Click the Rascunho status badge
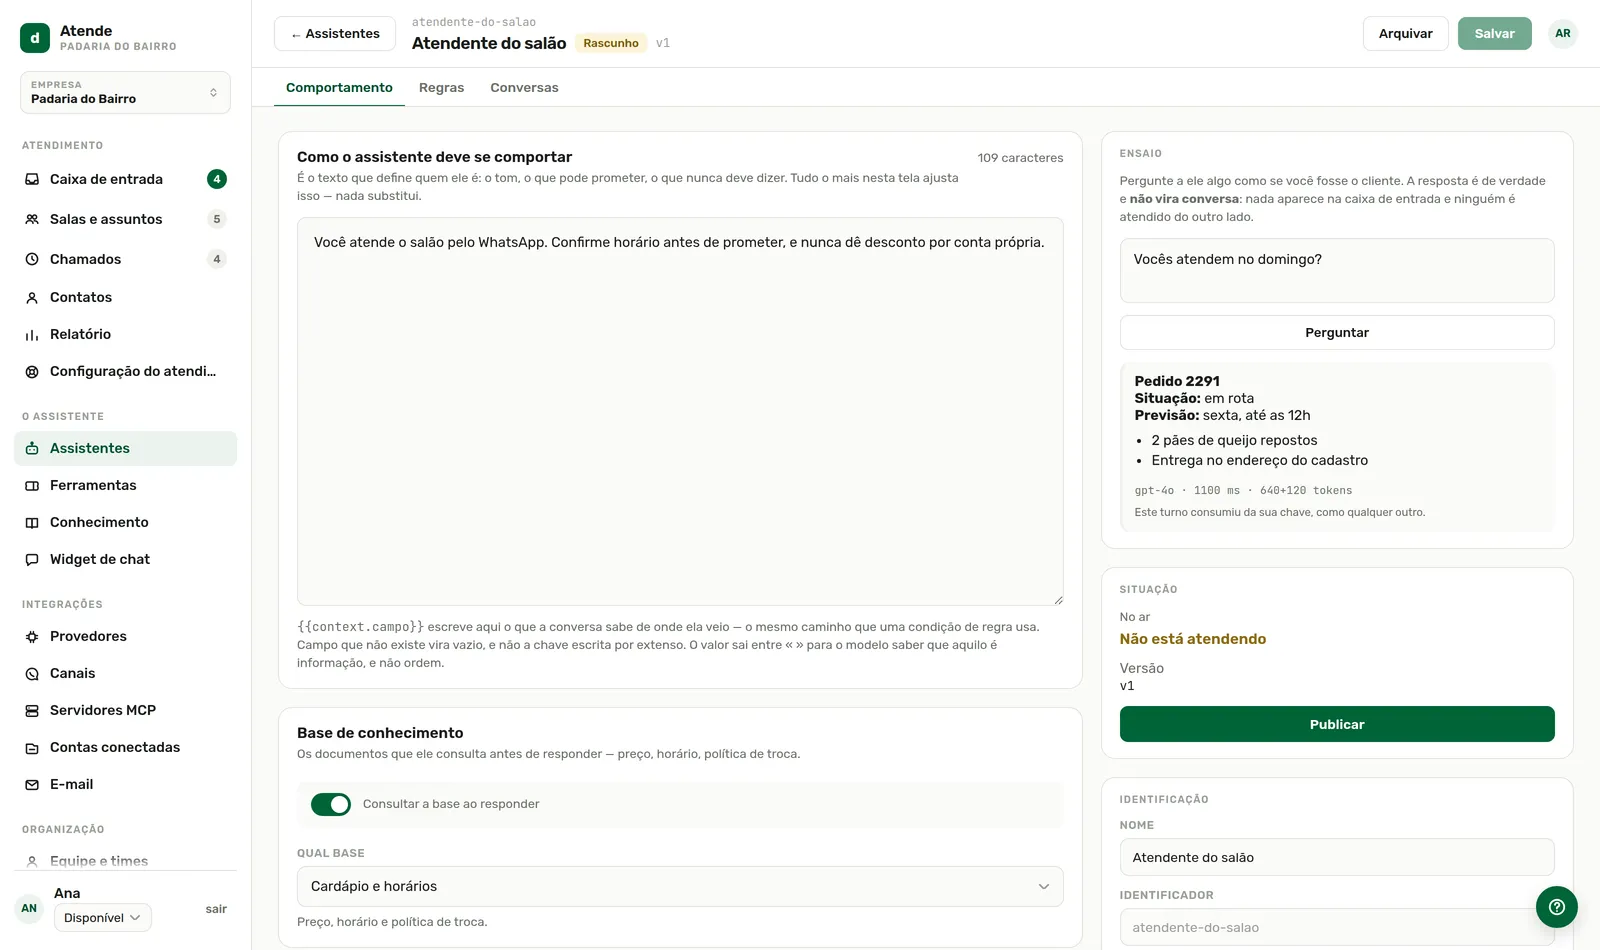 (x=610, y=43)
